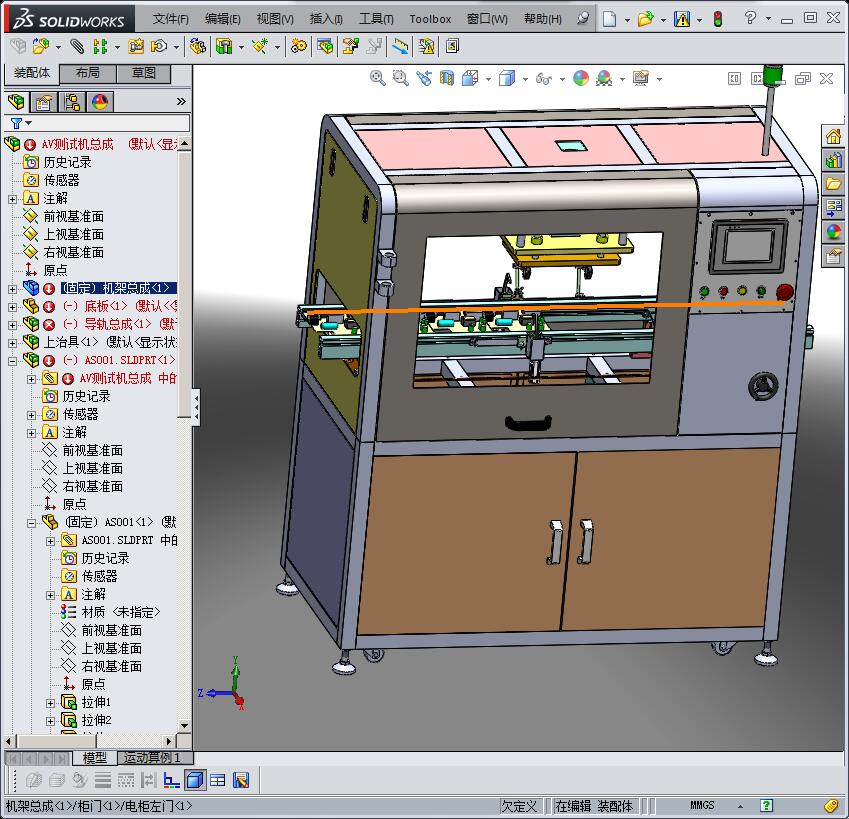The image size is (849, 819).
Task: Select the measure tool on the top toolbar
Action: pos(401,47)
